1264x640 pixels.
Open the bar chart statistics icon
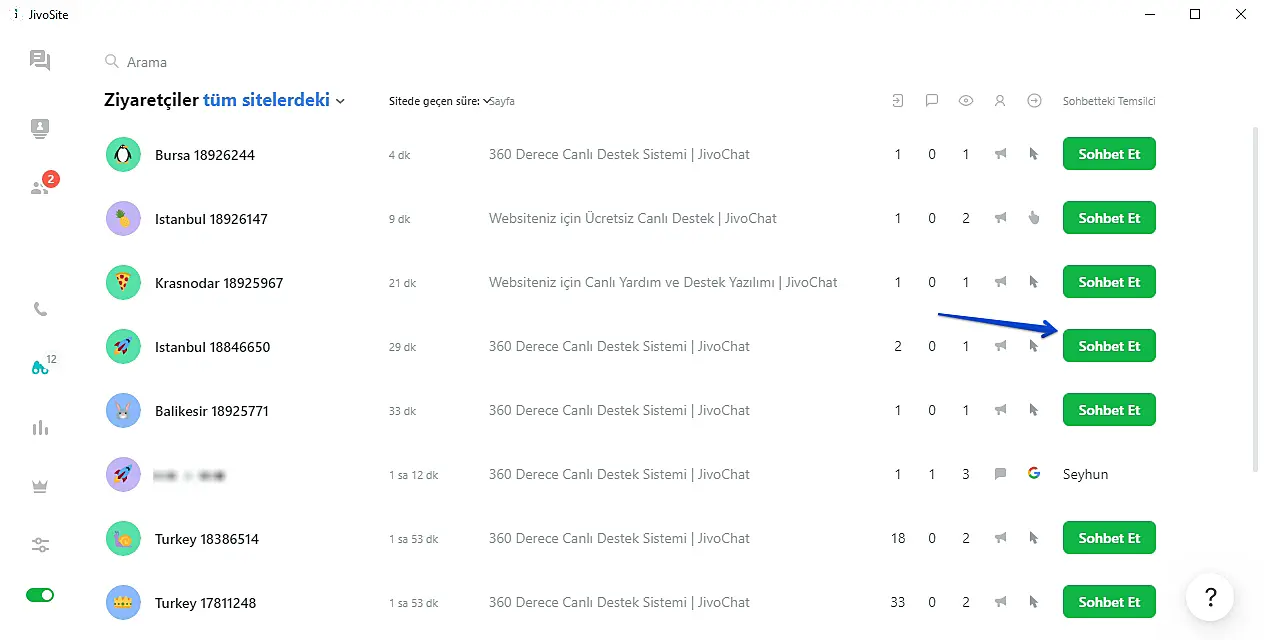pyautogui.click(x=40, y=428)
